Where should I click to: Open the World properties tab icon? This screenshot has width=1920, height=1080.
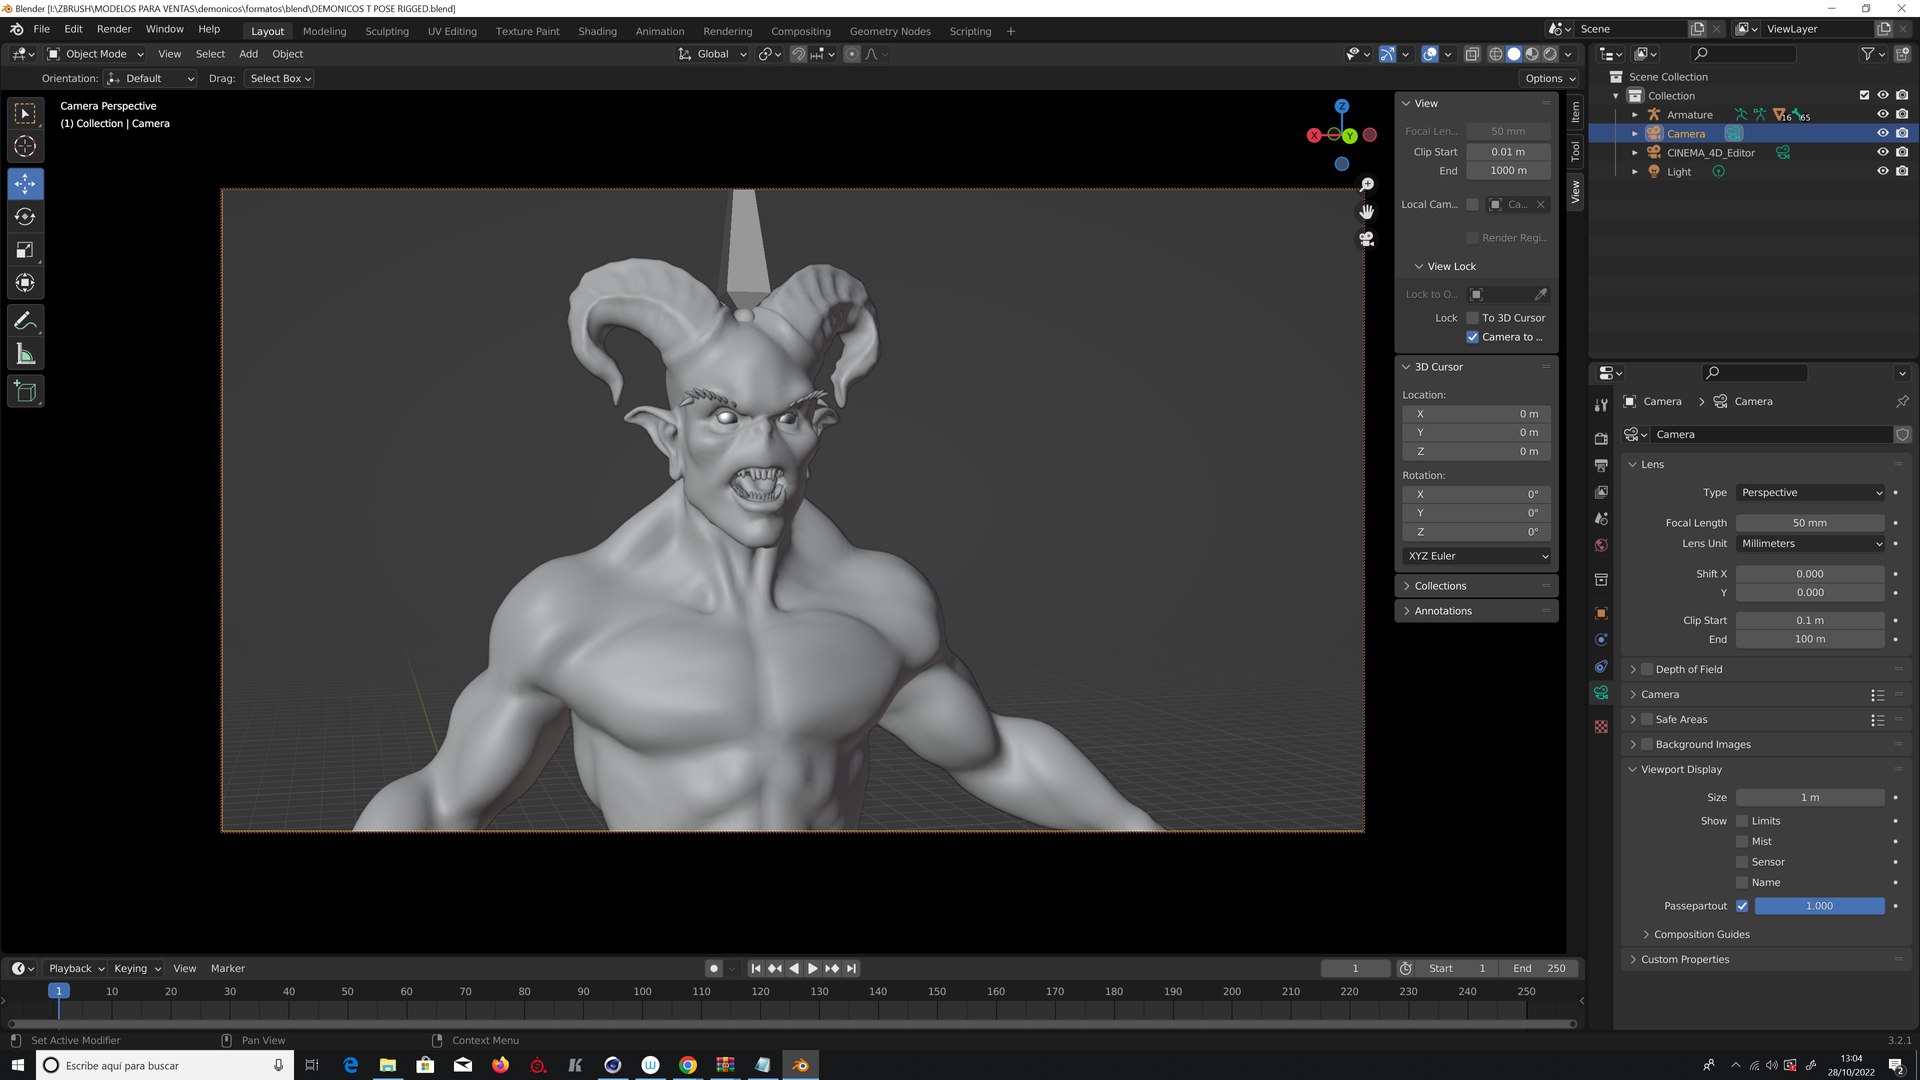tap(1601, 546)
